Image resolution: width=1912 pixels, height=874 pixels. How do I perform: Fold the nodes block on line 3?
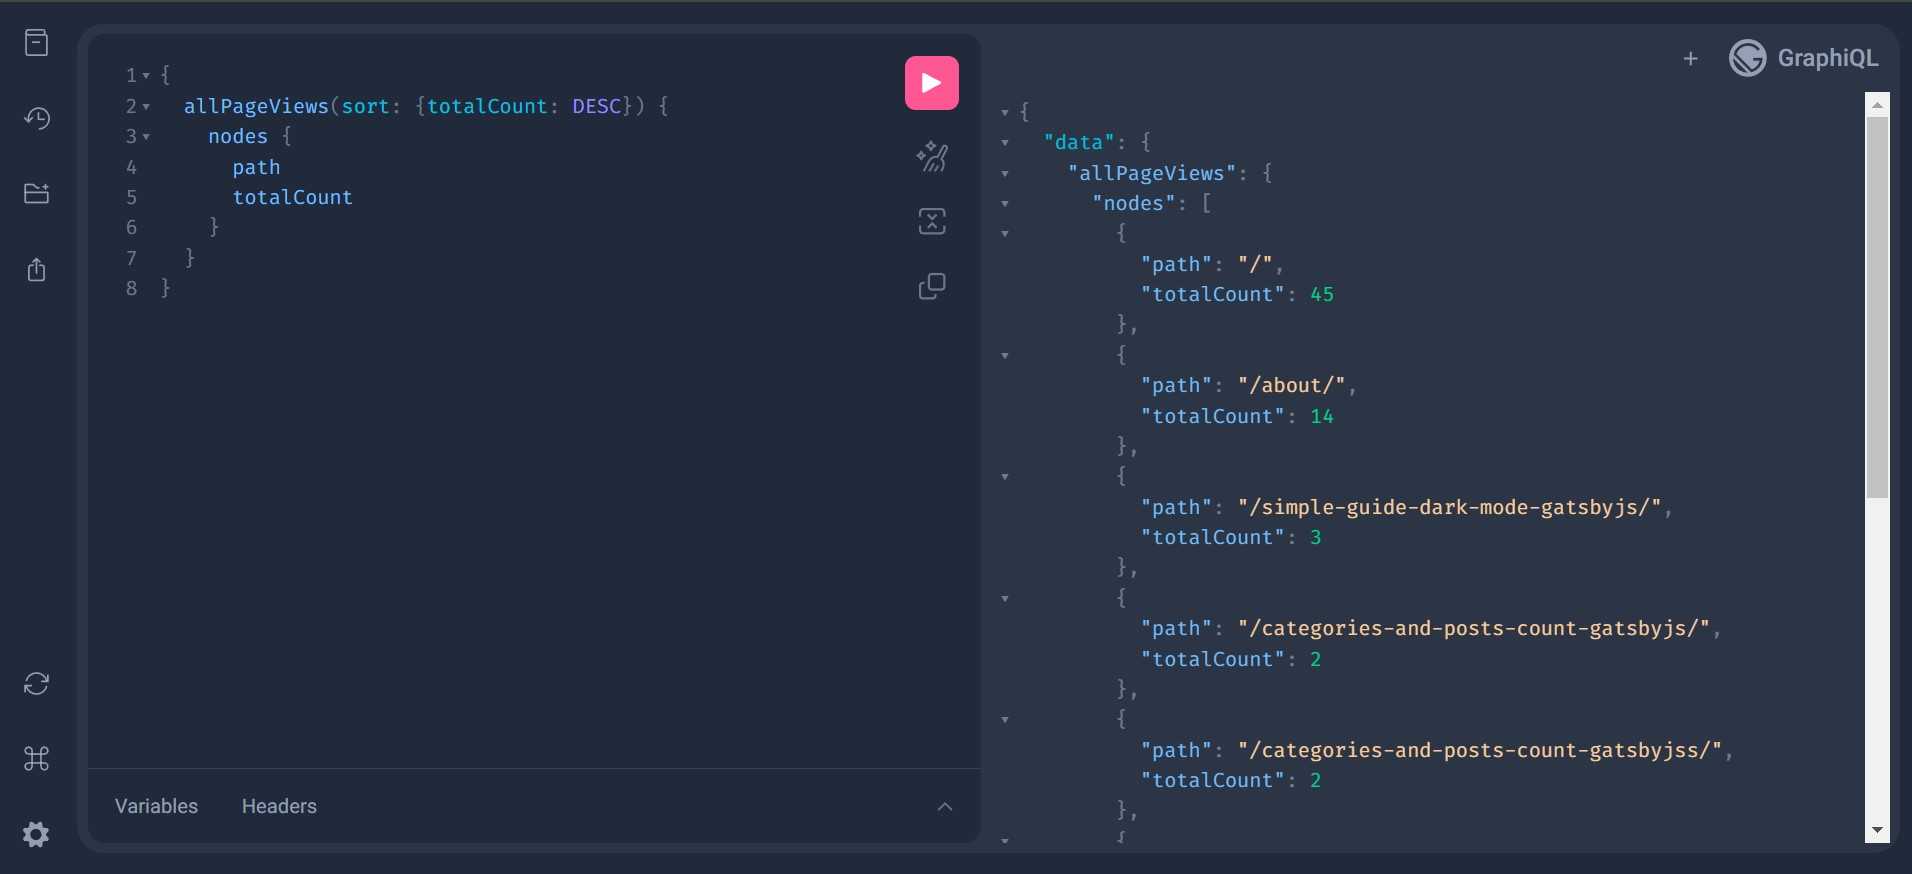pos(146,137)
